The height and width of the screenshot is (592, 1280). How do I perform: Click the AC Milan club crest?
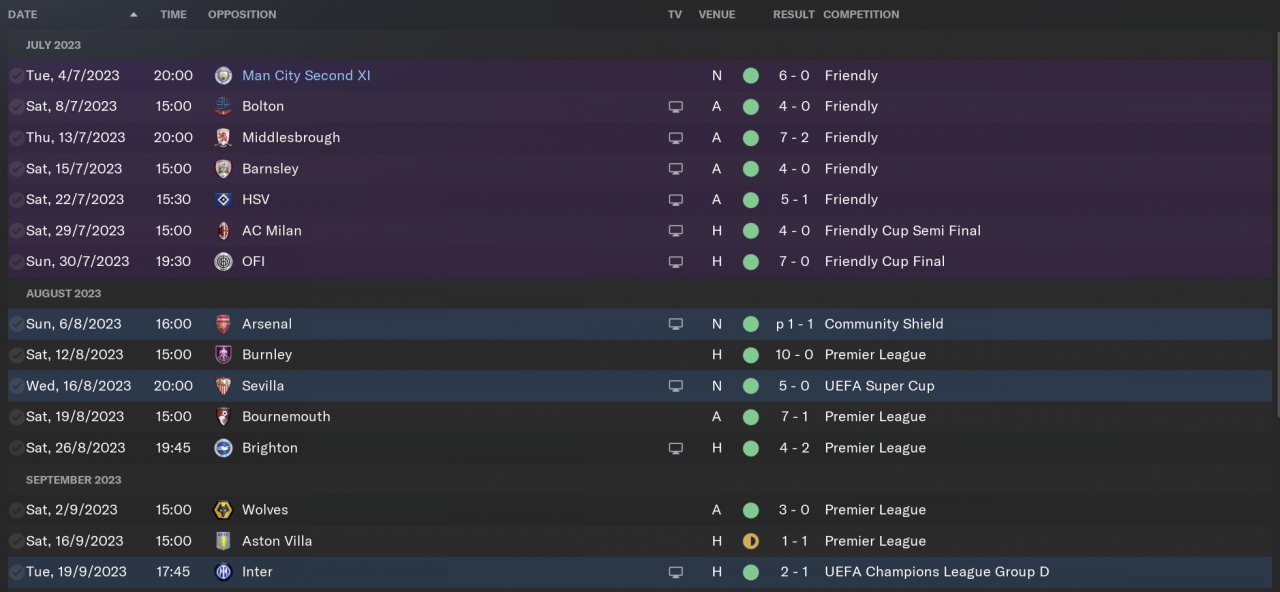pos(223,231)
